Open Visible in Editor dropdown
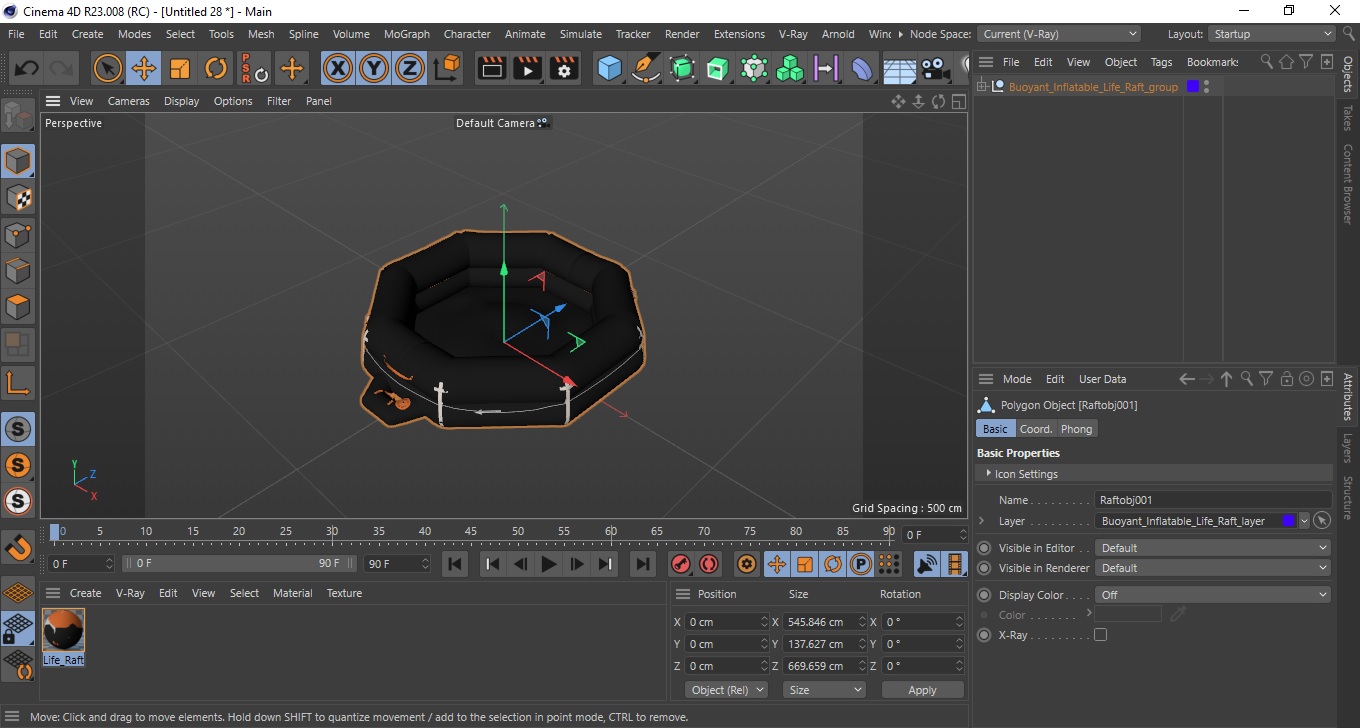Image resolution: width=1360 pixels, height=728 pixels. tap(1213, 548)
